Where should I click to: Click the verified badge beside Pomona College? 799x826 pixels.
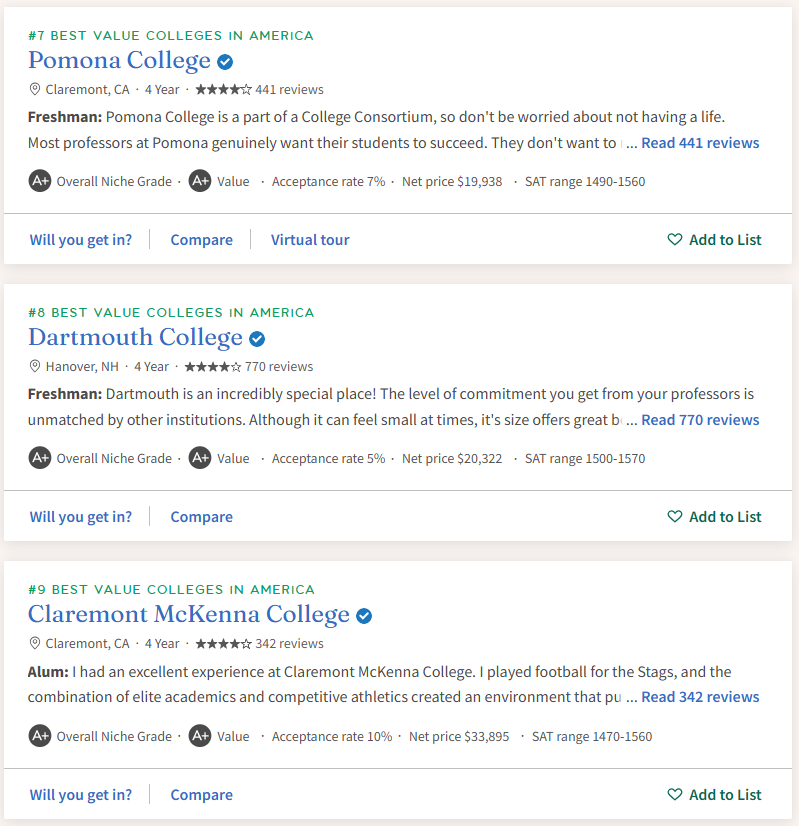[226, 61]
